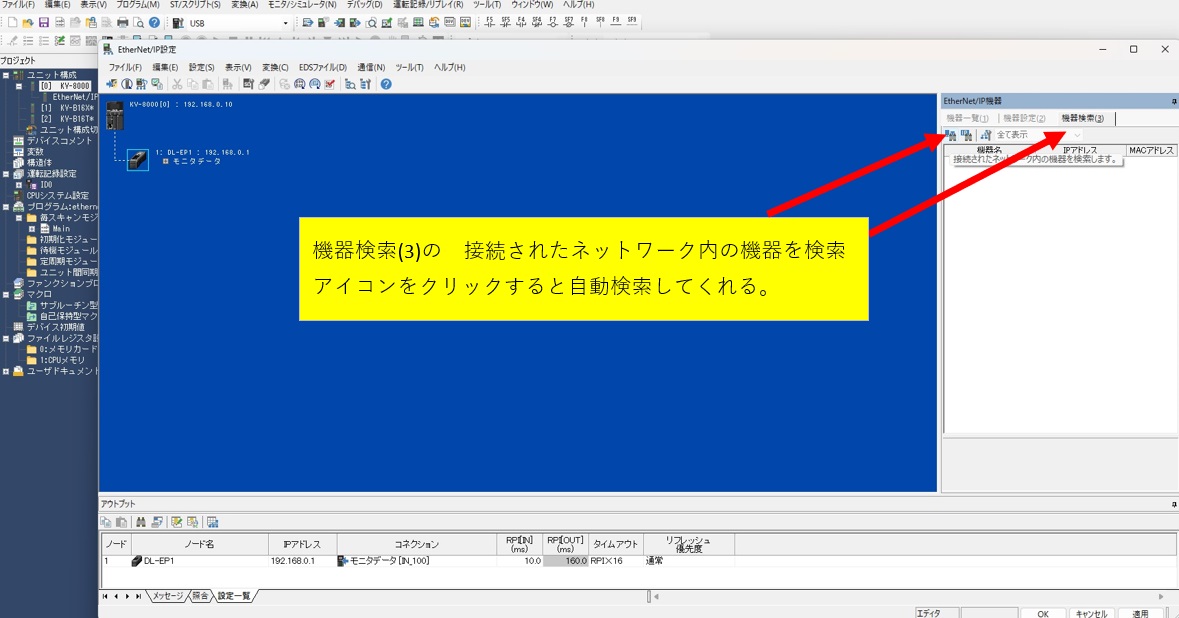Click the KV-8000 PLC unit icon on canvas

click(116, 115)
